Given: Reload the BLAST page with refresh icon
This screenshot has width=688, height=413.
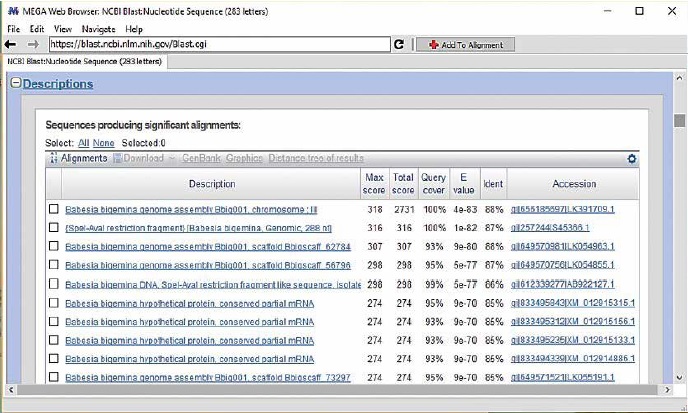Looking at the screenshot, I should [x=399, y=45].
